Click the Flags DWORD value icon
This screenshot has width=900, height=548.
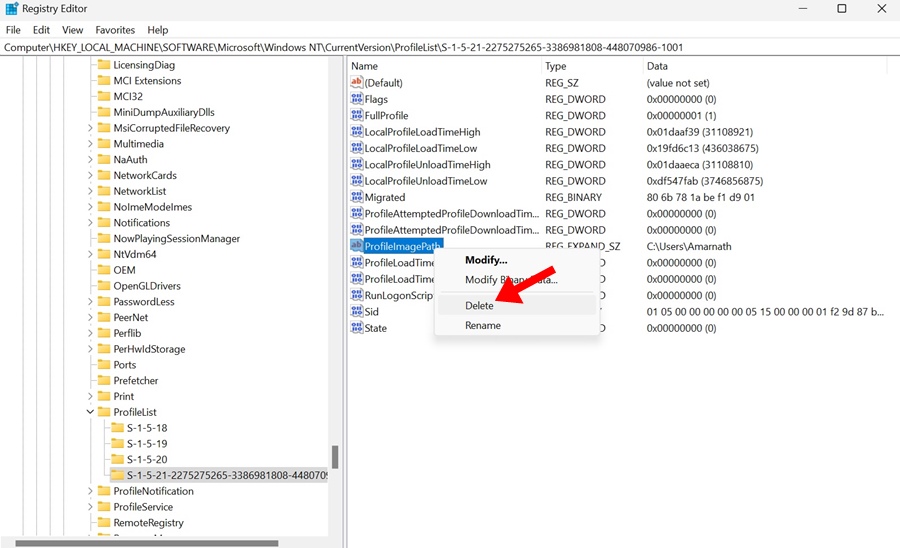pyautogui.click(x=357, y=99)
